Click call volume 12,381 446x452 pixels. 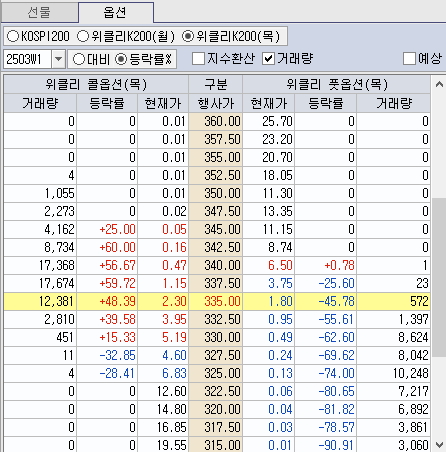40,301
